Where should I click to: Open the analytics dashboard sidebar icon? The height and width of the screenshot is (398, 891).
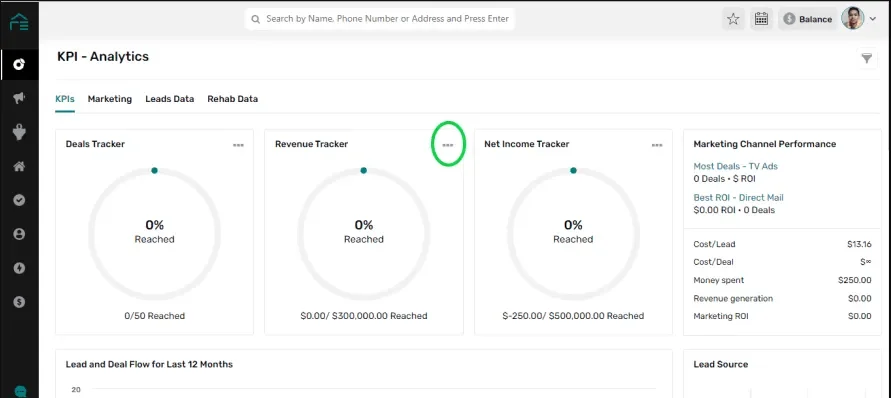(x=19, y=64)
